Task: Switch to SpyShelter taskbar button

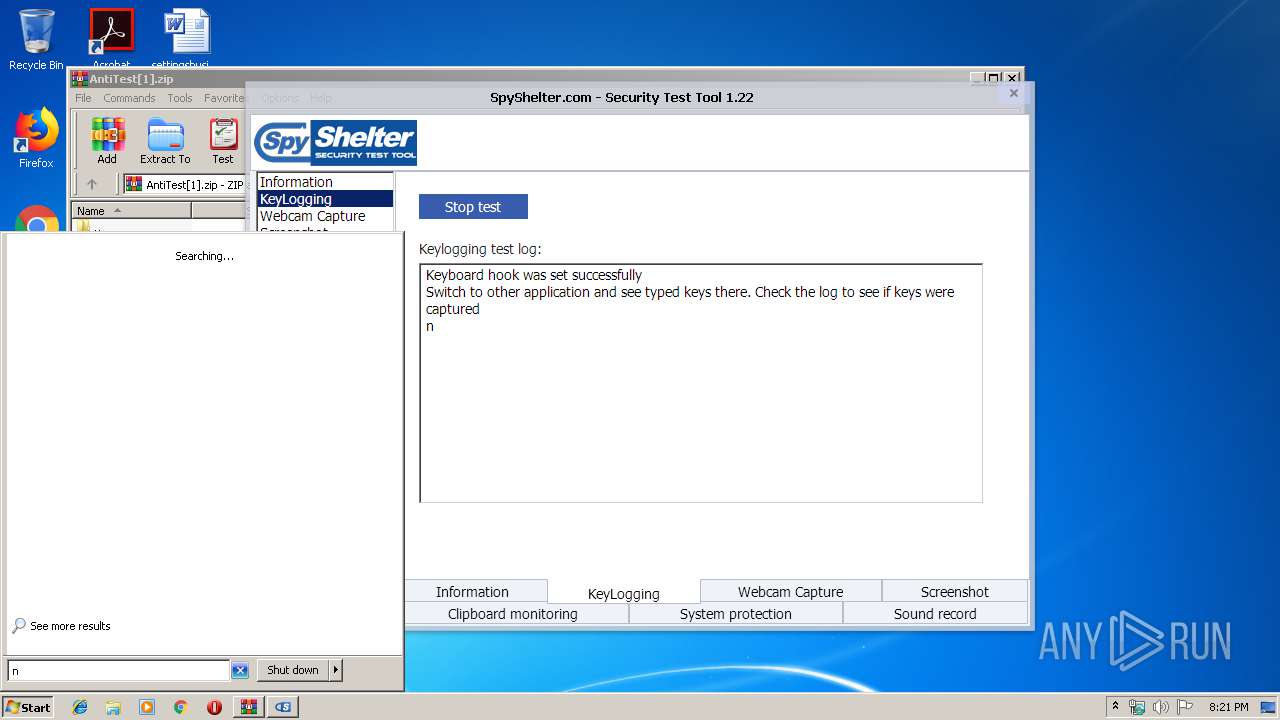Action: click(283, 707)
